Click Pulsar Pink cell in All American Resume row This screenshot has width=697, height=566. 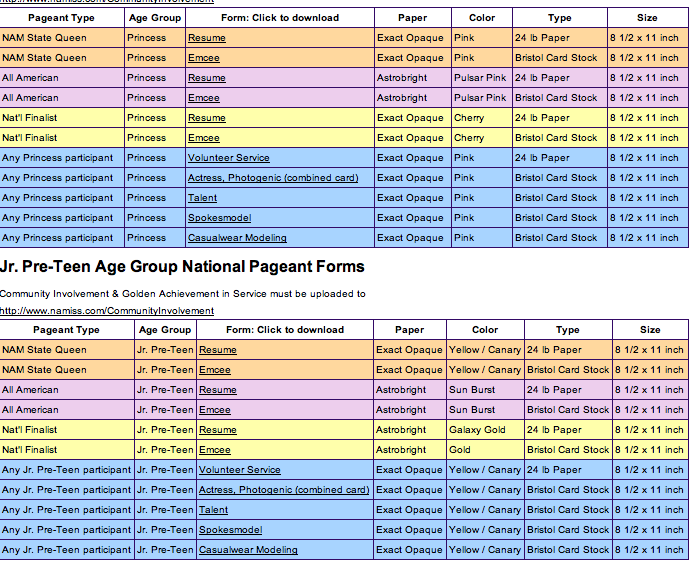point(482,78)
